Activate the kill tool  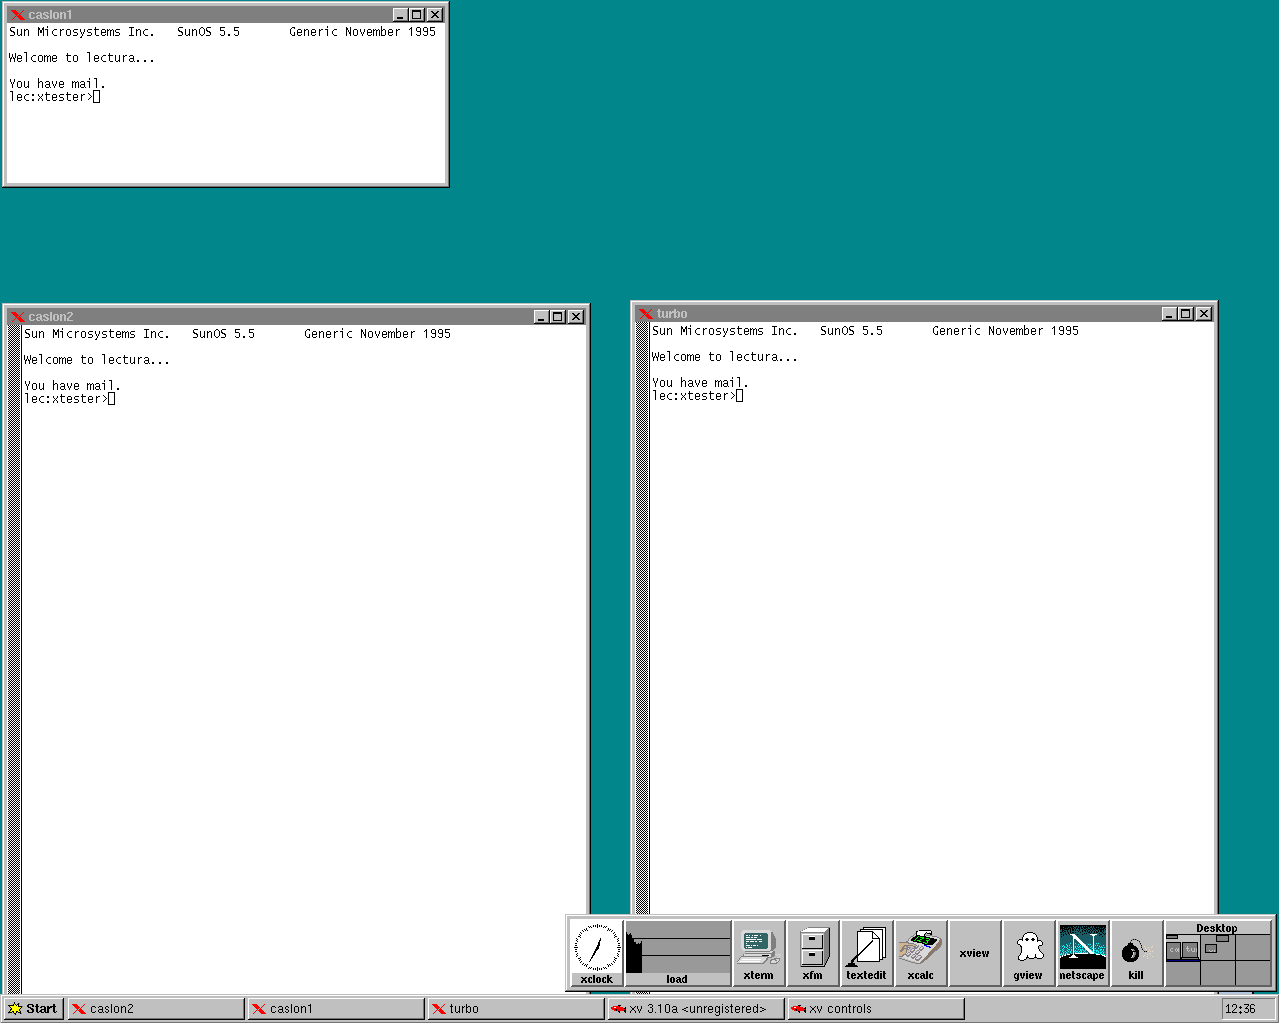[1136, 950]
